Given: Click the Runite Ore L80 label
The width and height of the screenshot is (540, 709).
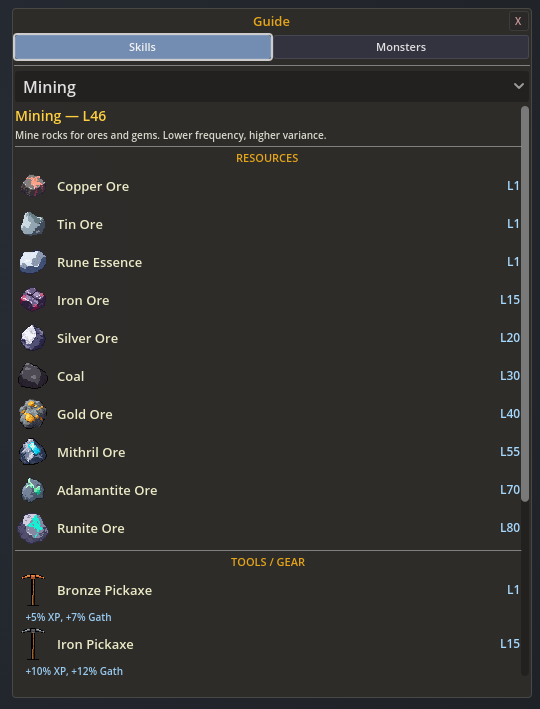Looking at the screenshot, I should [x=510, y=528].
